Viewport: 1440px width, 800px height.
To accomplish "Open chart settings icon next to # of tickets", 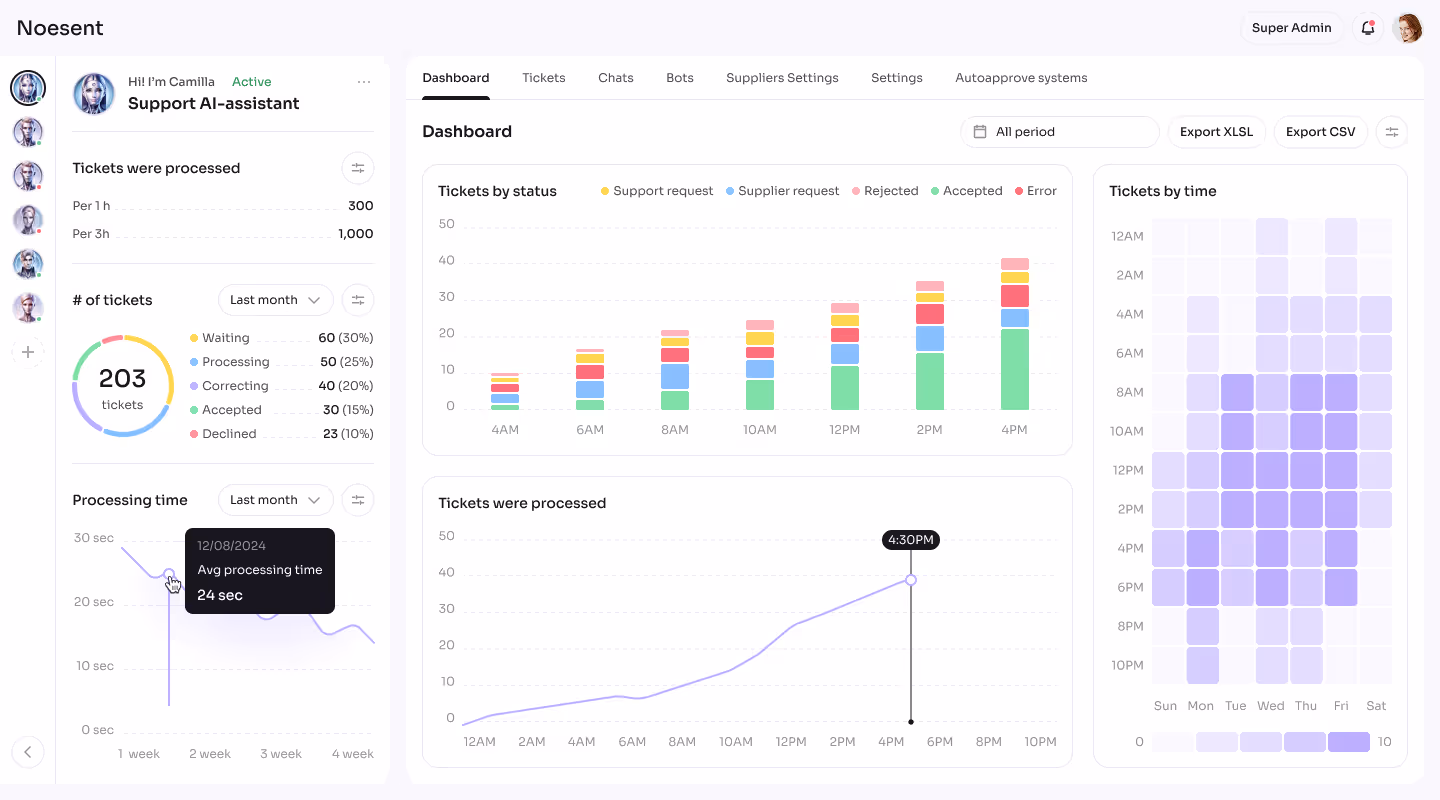I will click(x=357, y=299).
